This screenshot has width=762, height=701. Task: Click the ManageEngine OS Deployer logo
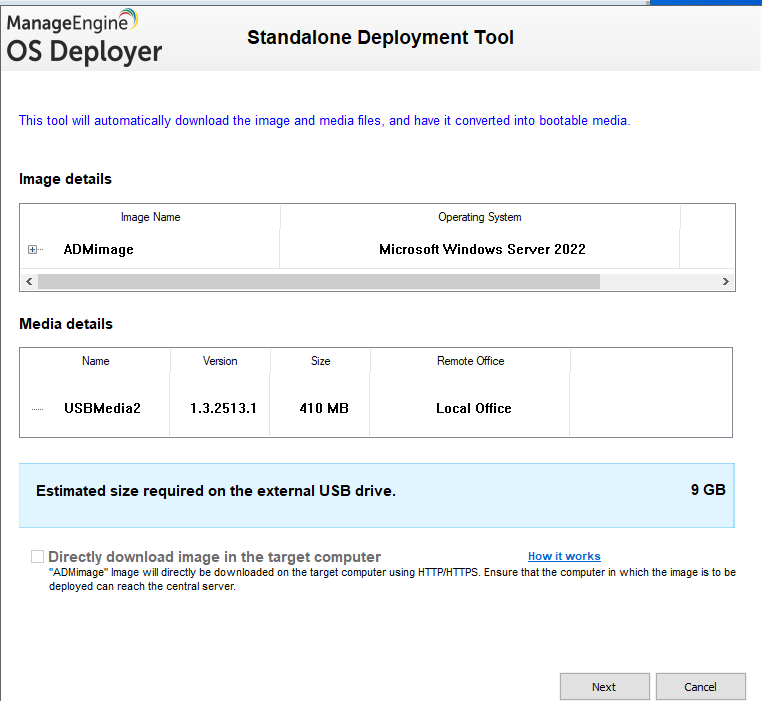84,37
